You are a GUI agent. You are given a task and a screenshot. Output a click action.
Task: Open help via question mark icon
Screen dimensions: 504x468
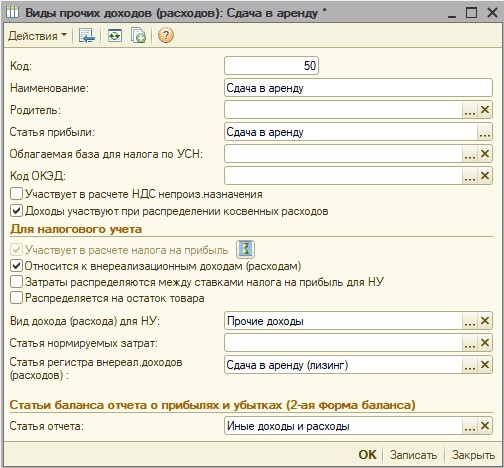coord(166,35)
